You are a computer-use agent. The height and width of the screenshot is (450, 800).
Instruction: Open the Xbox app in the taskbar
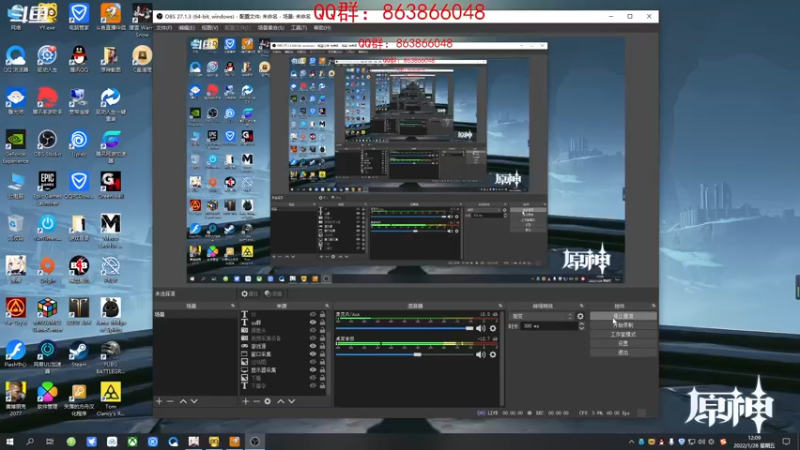tap(132, 441)
